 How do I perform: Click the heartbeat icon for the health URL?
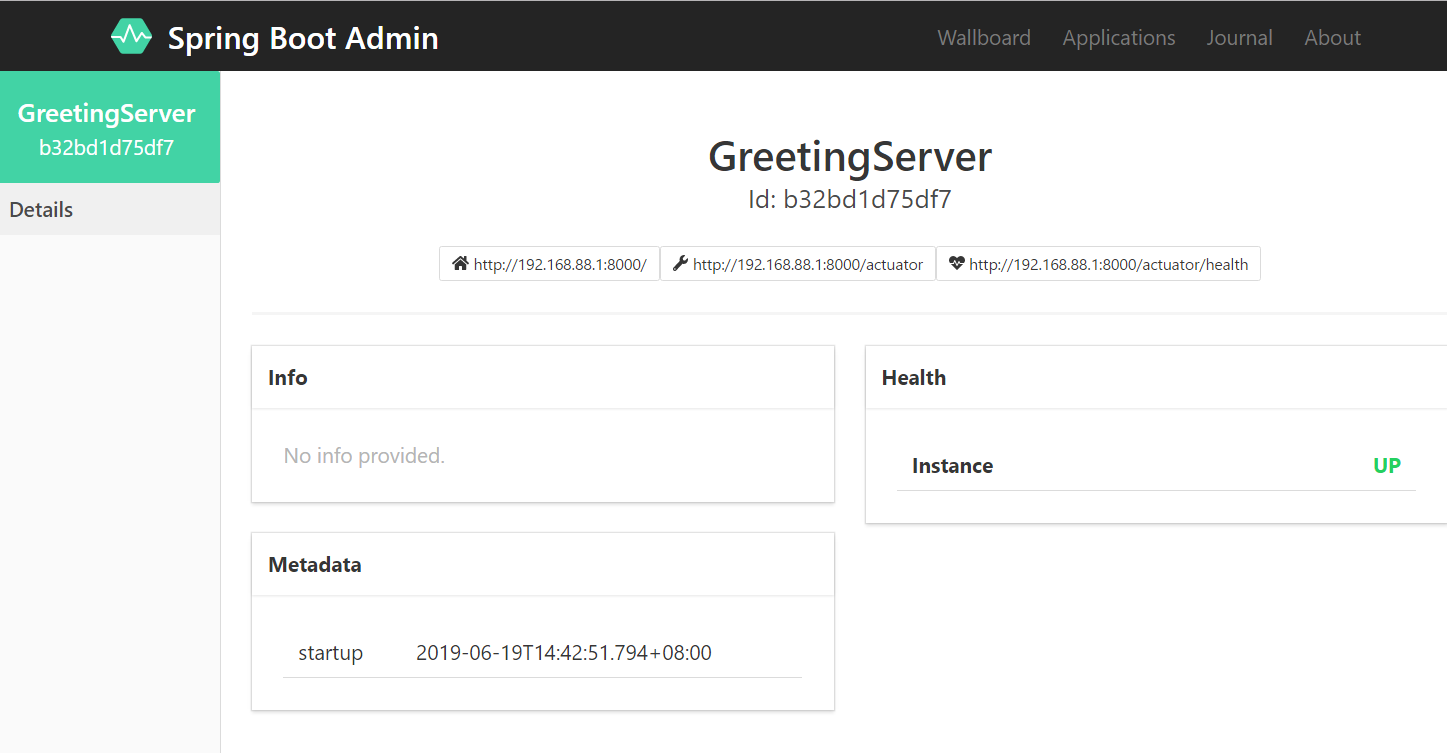pyautogui.click(x=957, y=264)
